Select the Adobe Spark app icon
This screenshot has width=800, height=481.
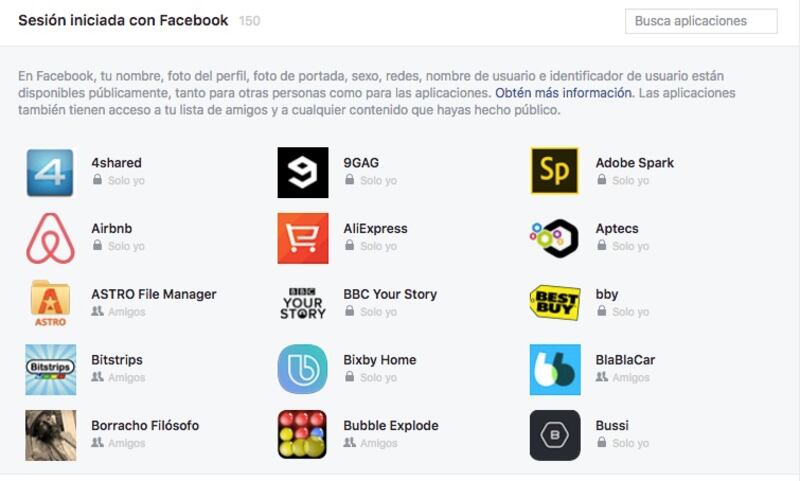(x=555, y=171)
